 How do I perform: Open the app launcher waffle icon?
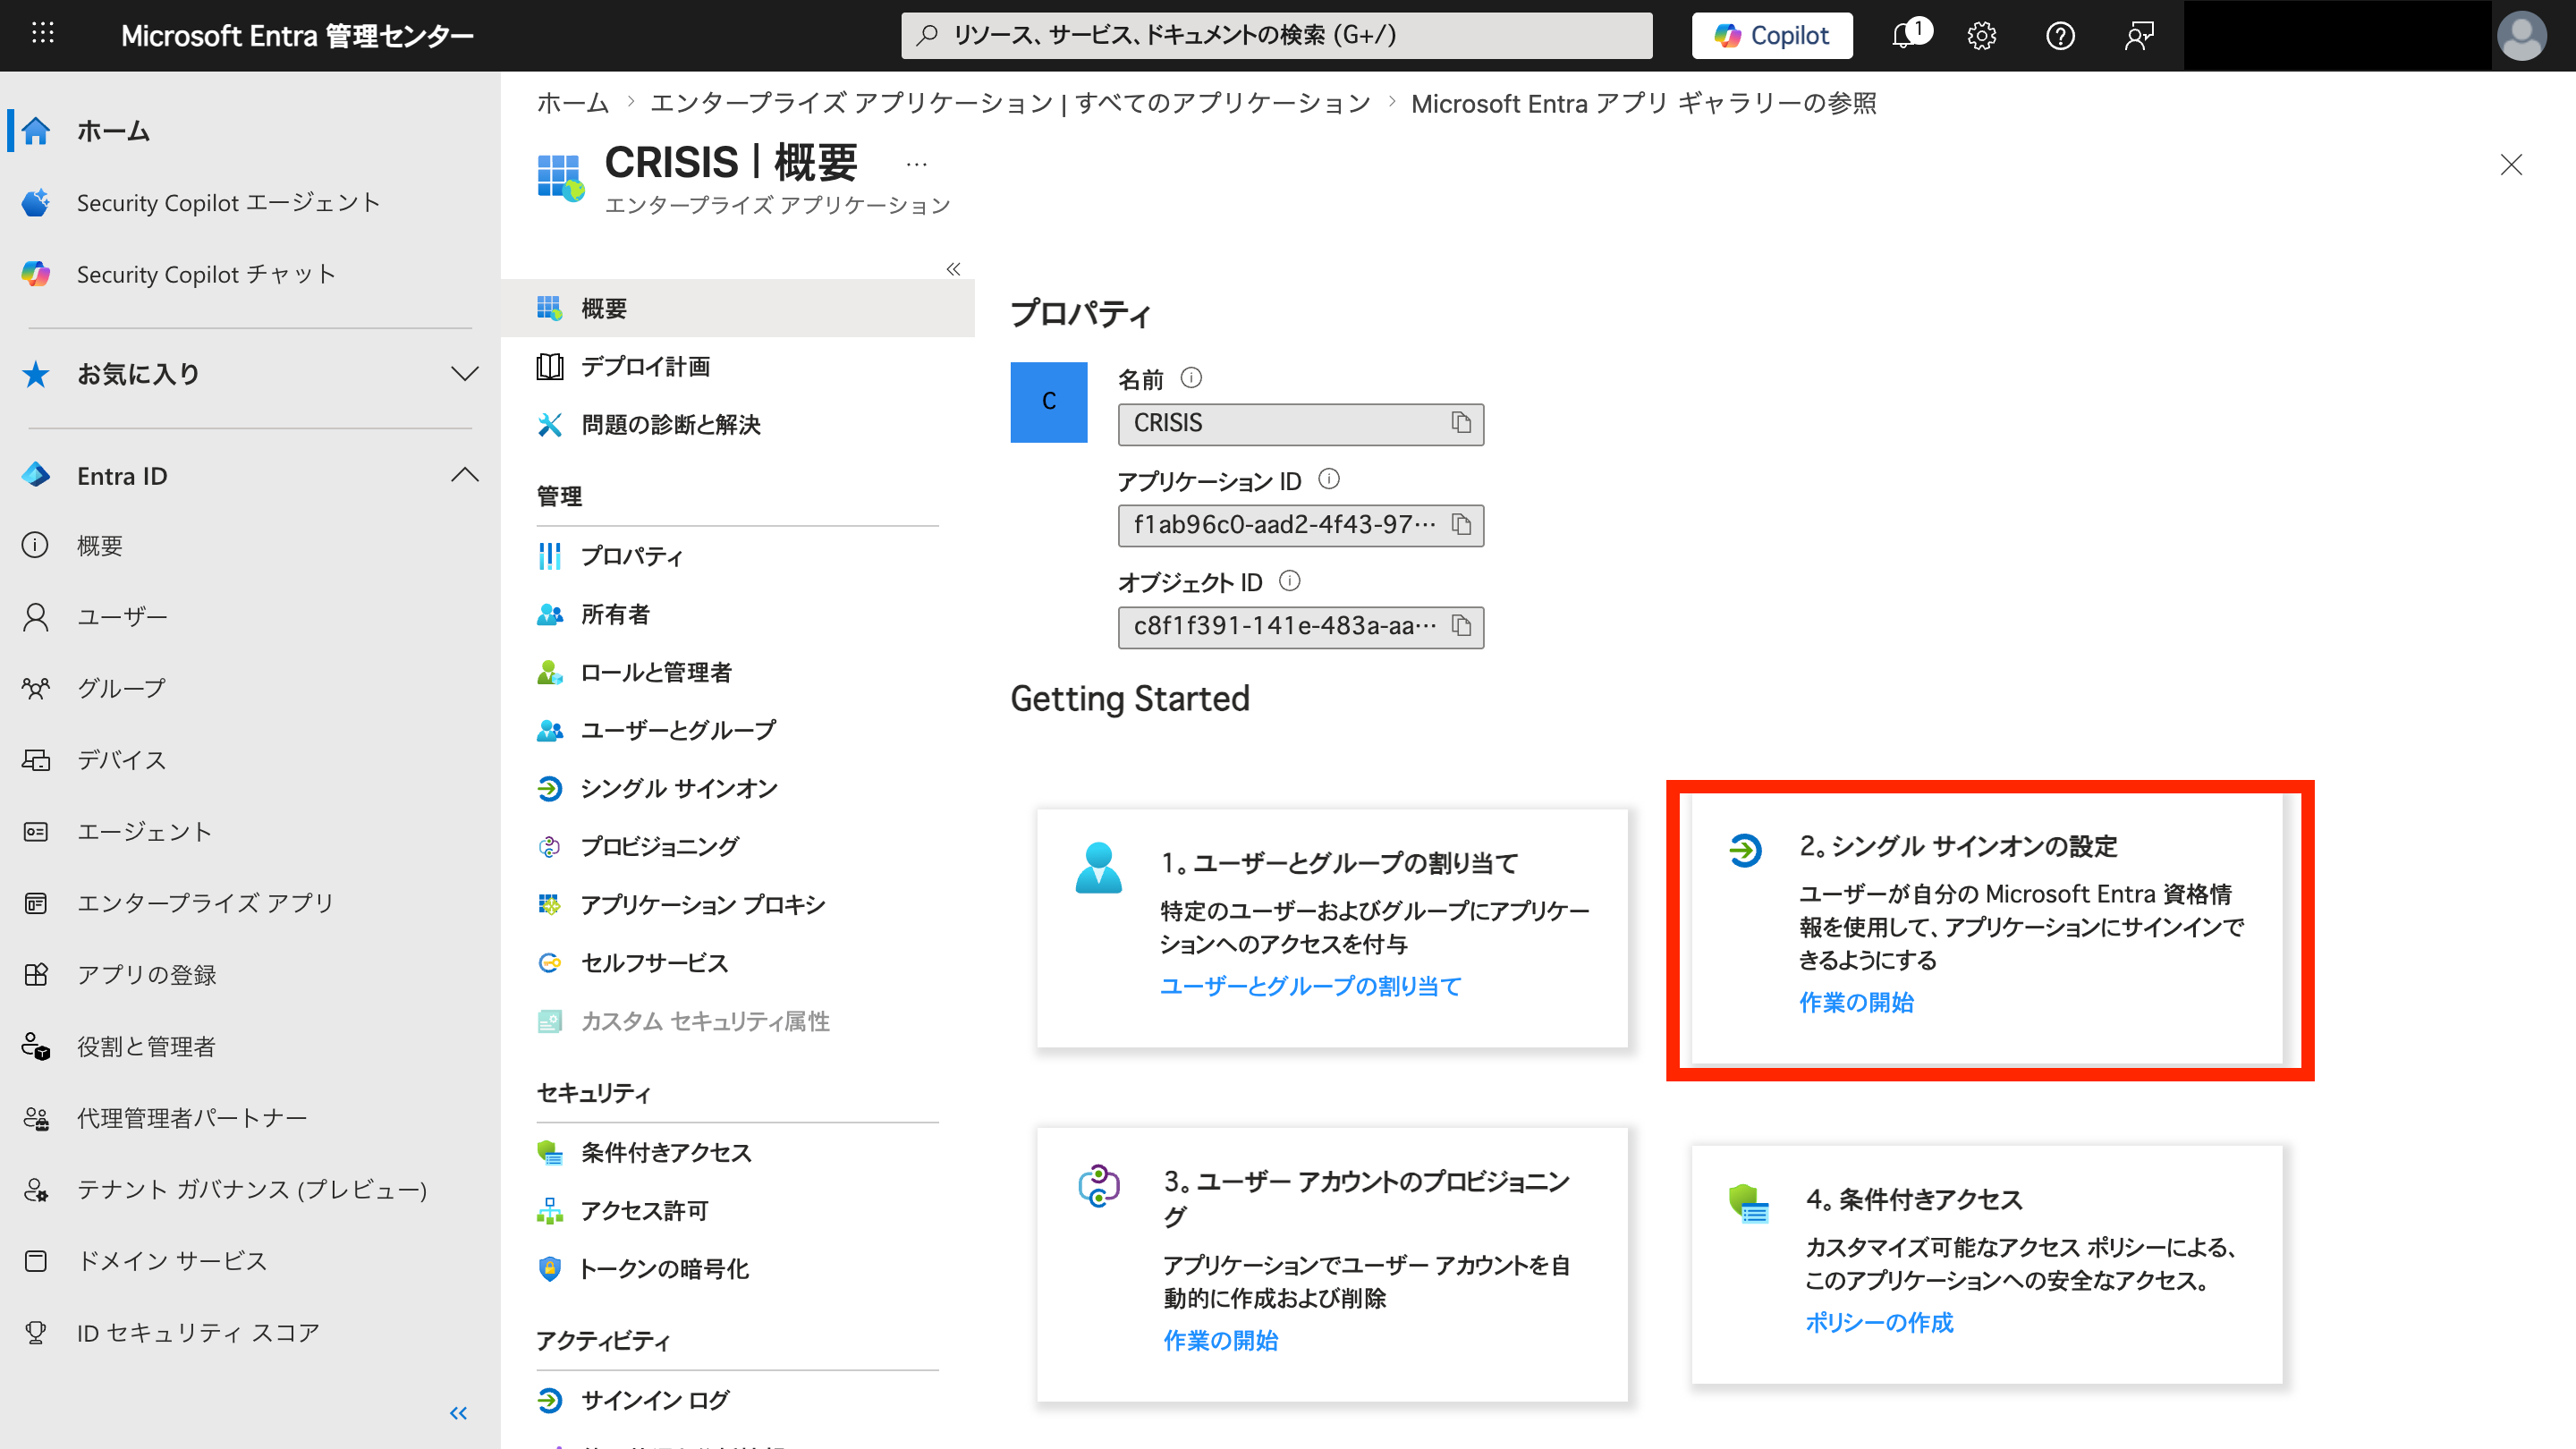(x=43, y=34)
